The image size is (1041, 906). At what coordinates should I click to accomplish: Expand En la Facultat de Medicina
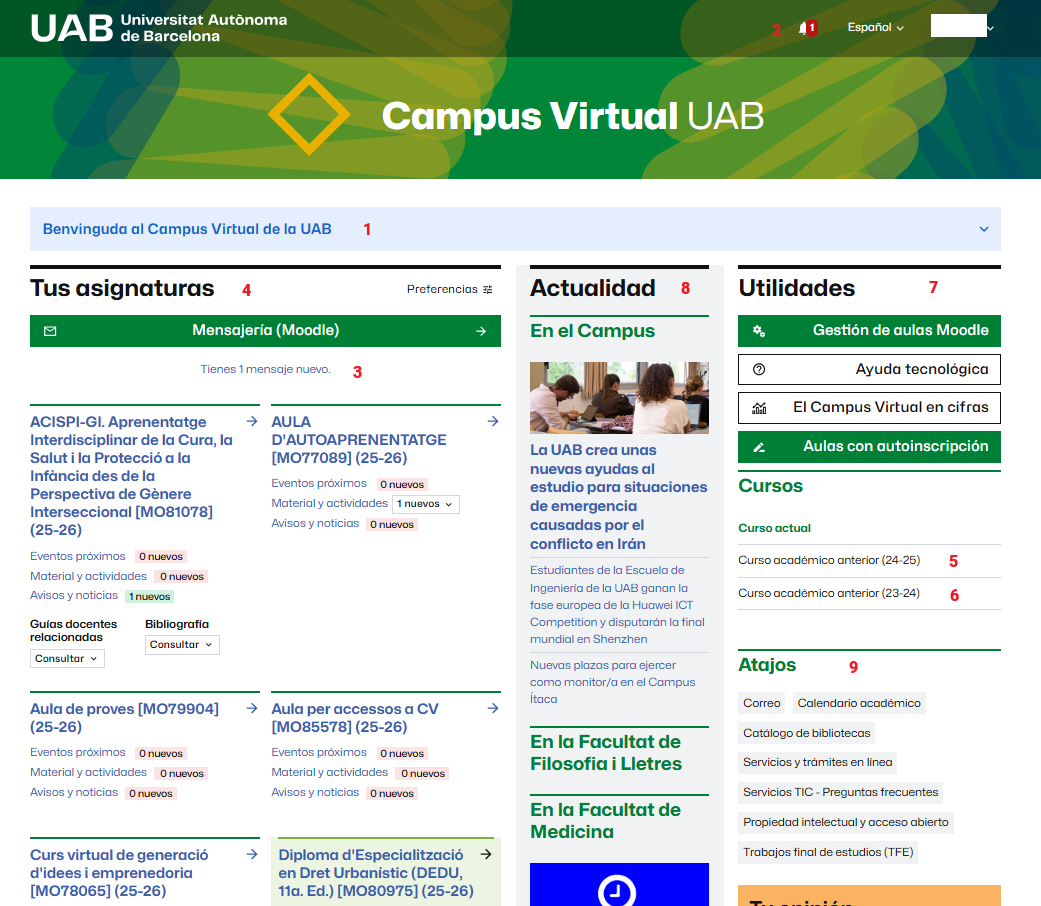click(x=605, y=820)
